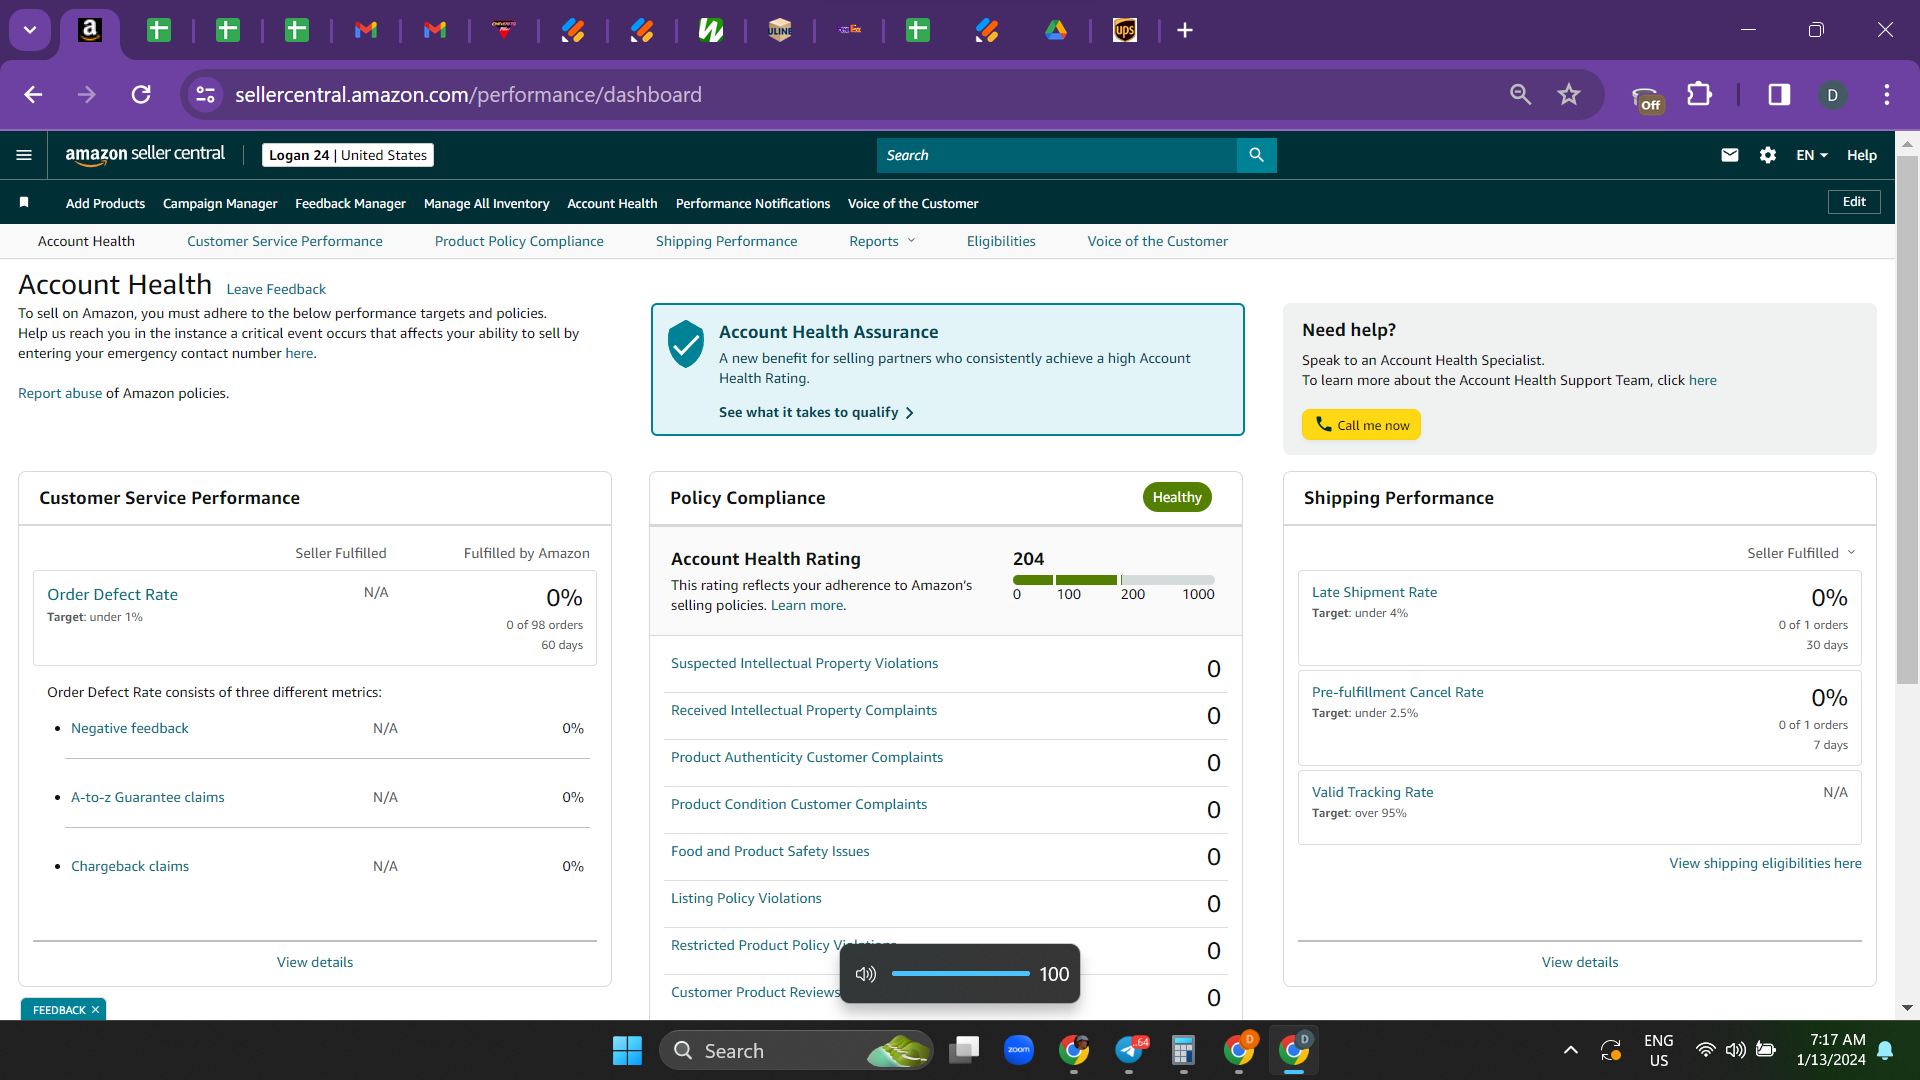This screenshot has height=1080, width=1920.
Task: Open the Chrome profile D avatar
Action: coord(1832,95)
